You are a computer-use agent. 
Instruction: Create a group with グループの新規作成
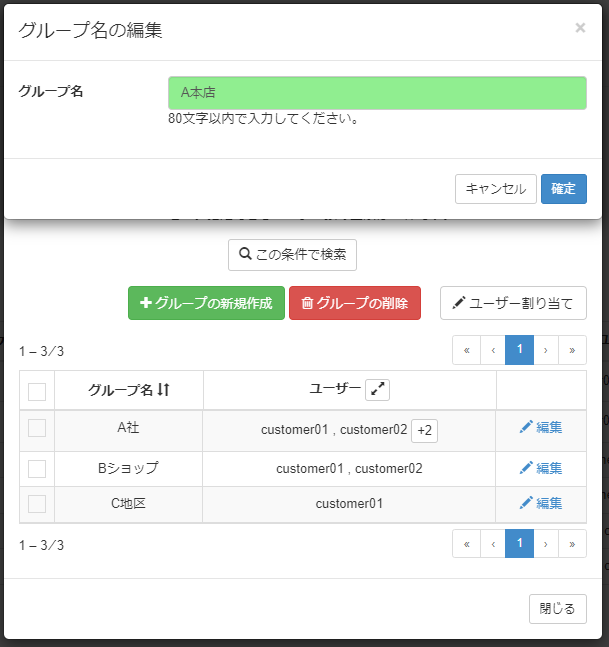pos(206,303)
